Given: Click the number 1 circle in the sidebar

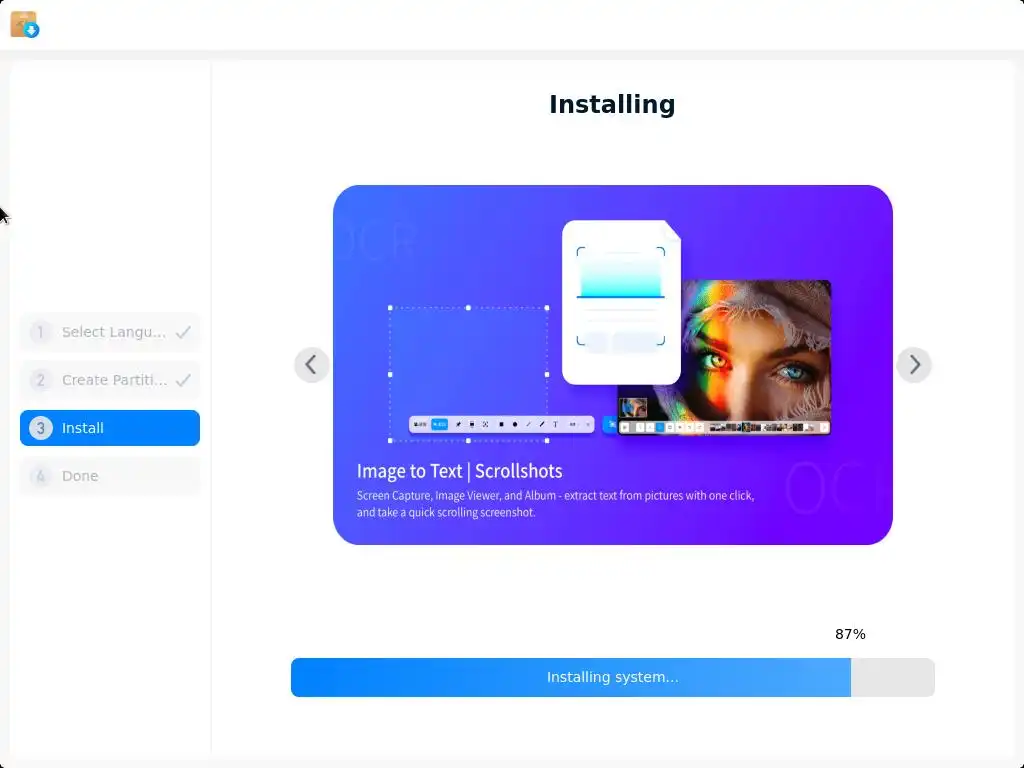Looking at the screenshot, I should (x=40, y=332).
